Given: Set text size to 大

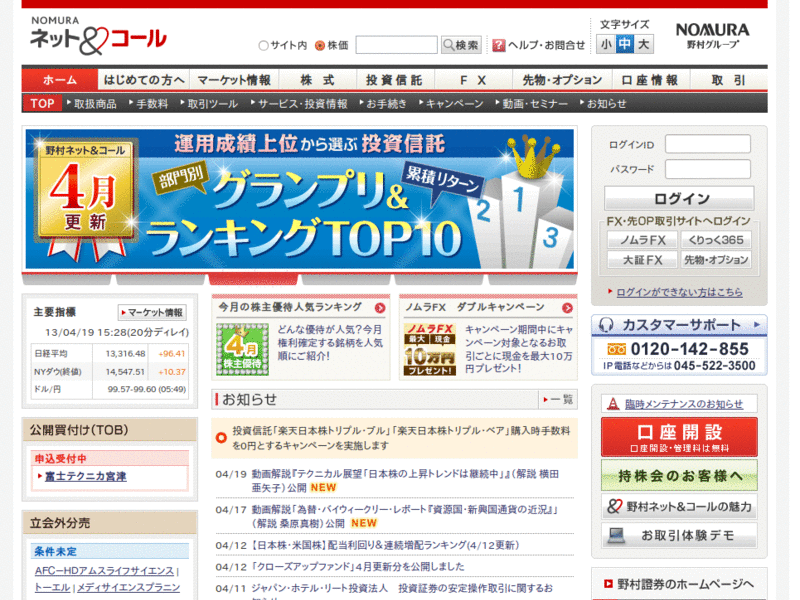Looking at the screenshot, I should (643, 44).
